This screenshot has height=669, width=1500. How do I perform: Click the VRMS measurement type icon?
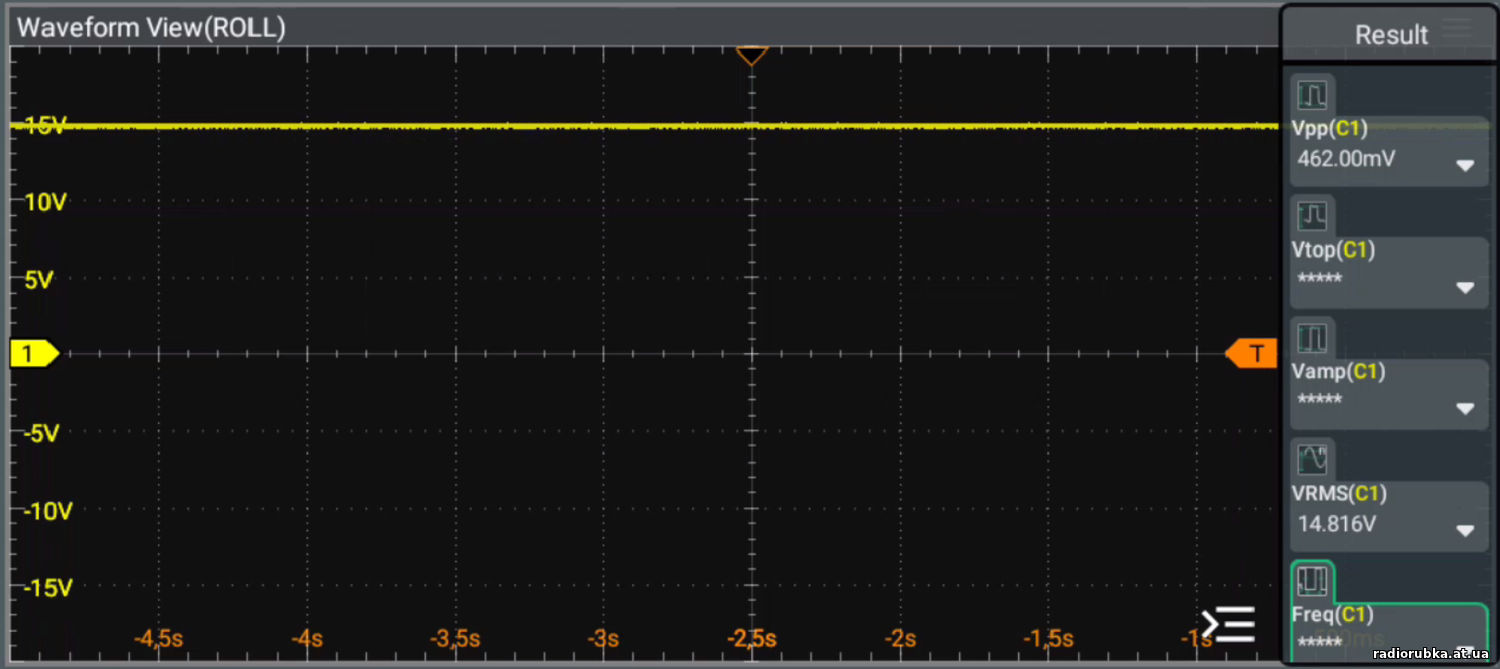(1312, 459)
